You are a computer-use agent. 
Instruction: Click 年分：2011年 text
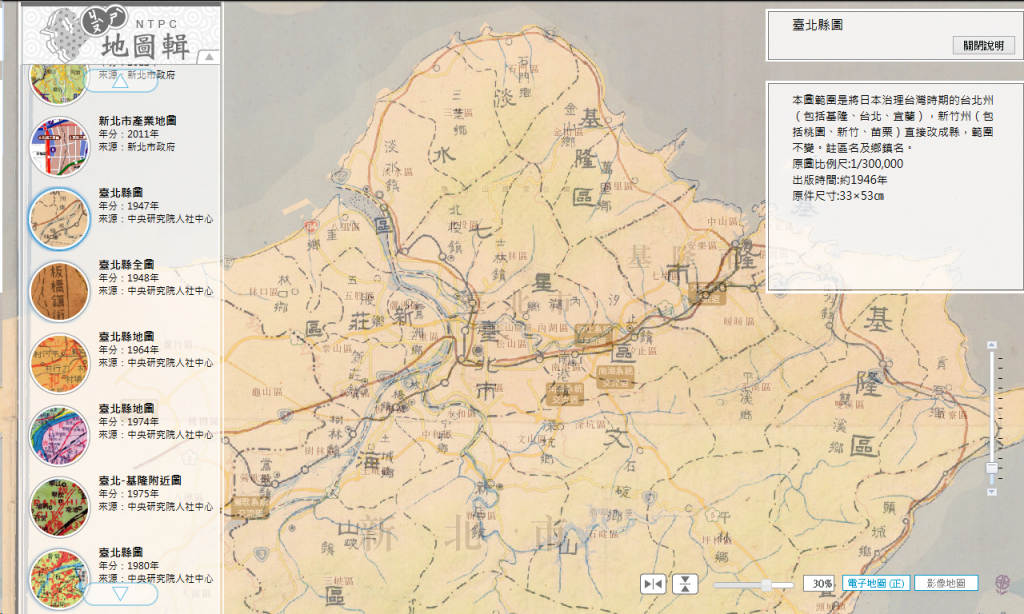coord(129,134)
